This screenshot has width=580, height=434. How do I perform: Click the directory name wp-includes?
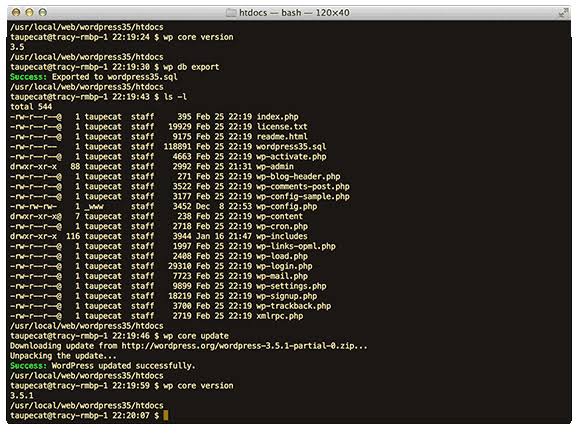[x=282, y=236]
